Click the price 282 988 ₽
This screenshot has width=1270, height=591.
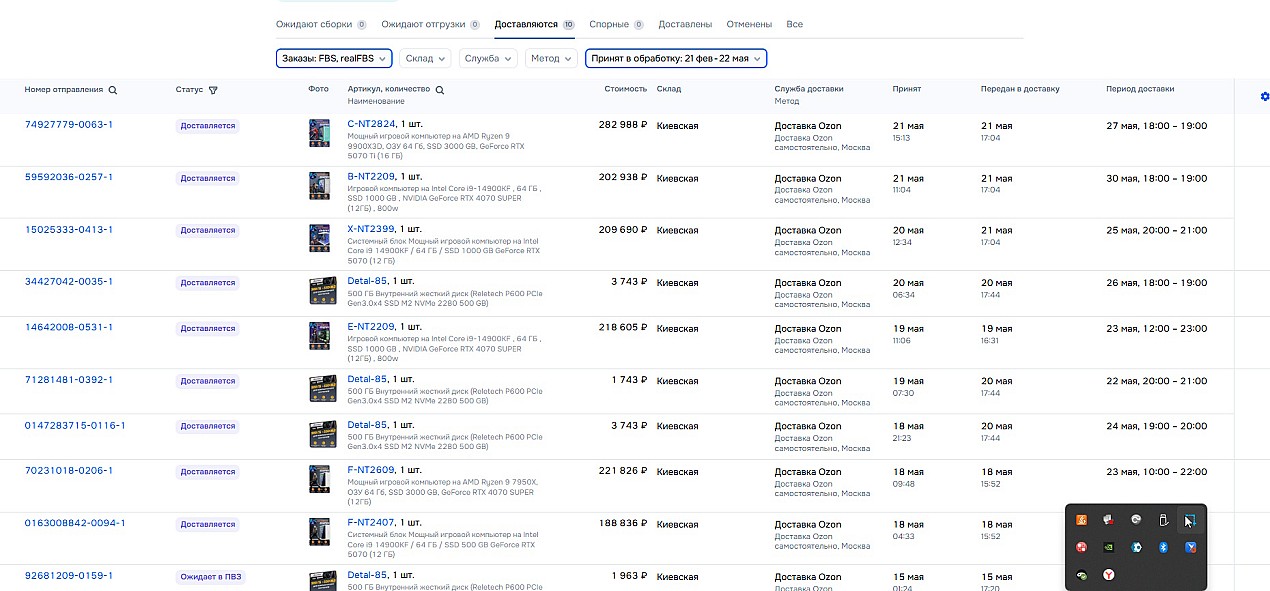tap(623, 125)
